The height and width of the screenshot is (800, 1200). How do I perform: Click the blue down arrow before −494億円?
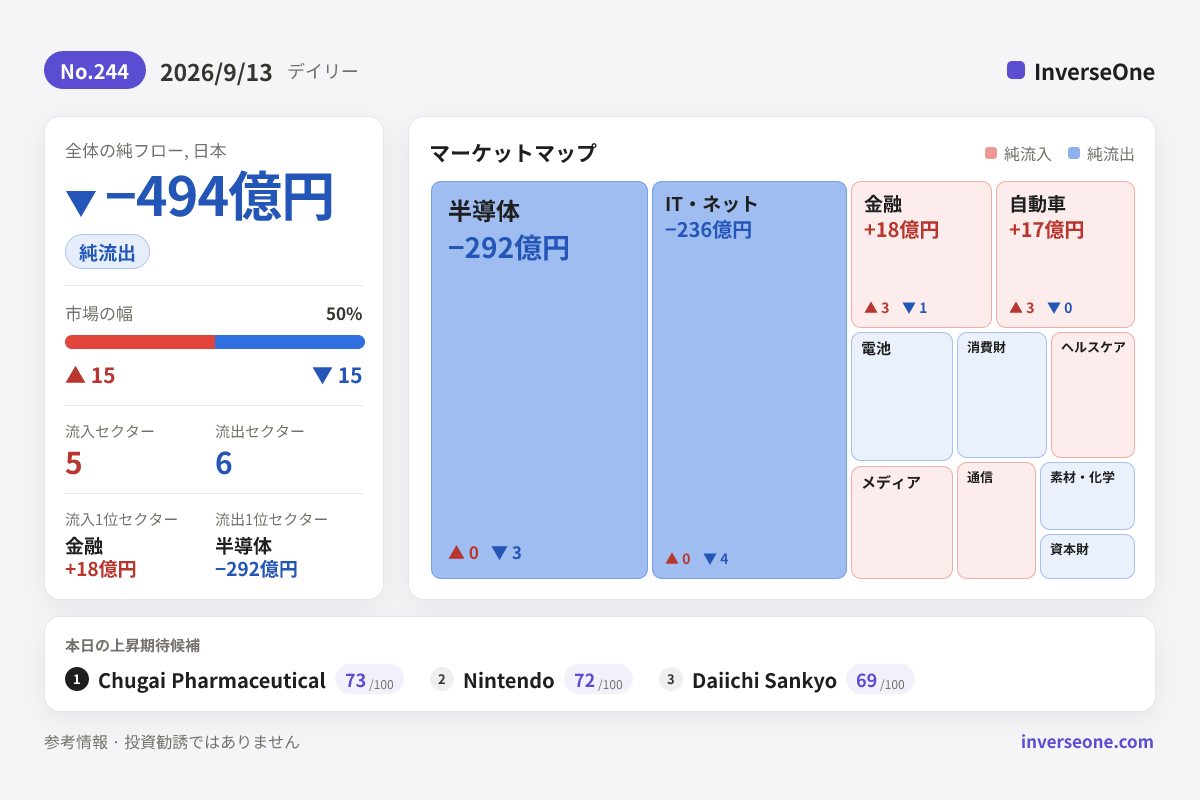click(x=81, y=203)
